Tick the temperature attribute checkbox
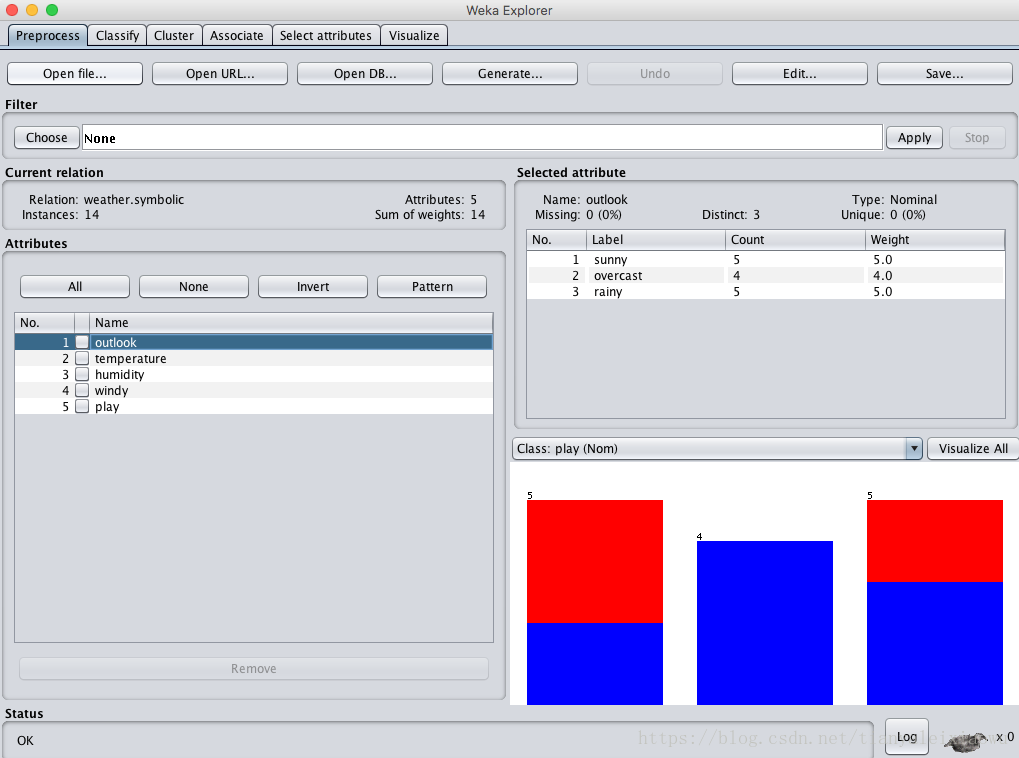Viewport: 1019px width, 758px height. click(82, 358)
